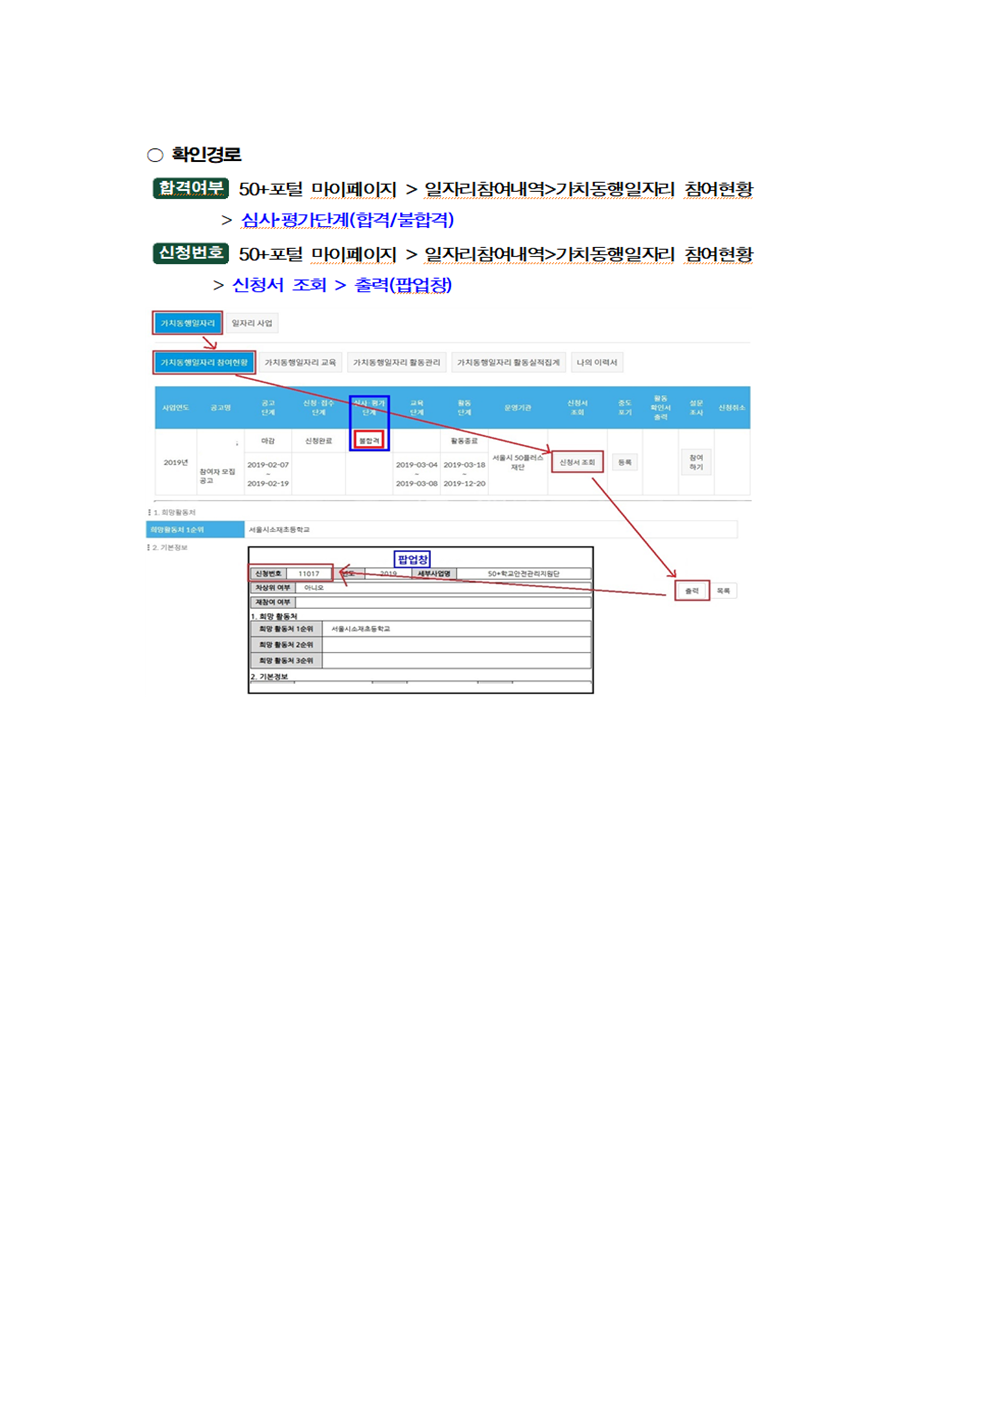This screenshot has width=992, height=1403.
Task: Click the 재참여 여부 label in popup
Action: pyautogui.click(x=273, y=602)
